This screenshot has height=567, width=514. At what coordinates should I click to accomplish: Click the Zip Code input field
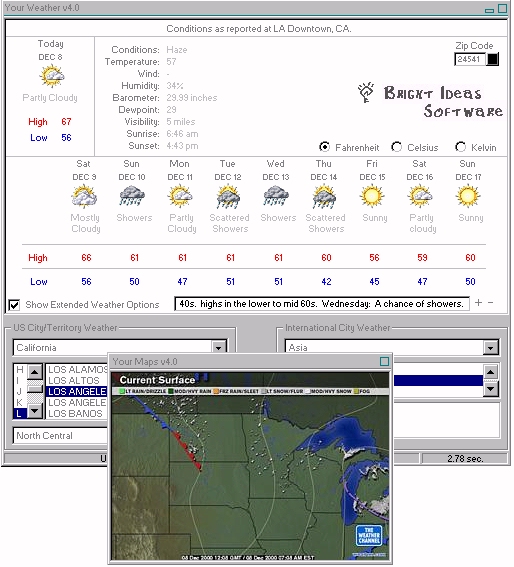pos(470,59)
